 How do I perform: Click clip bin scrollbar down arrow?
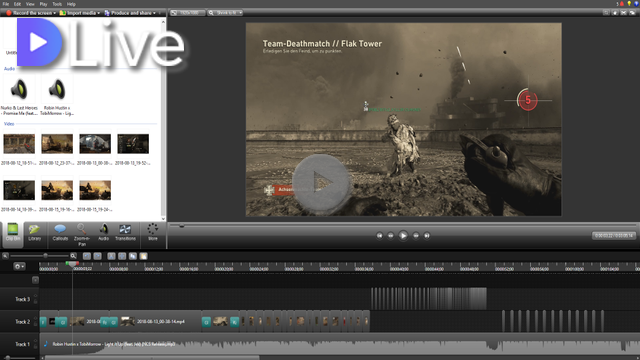point(163,219)
